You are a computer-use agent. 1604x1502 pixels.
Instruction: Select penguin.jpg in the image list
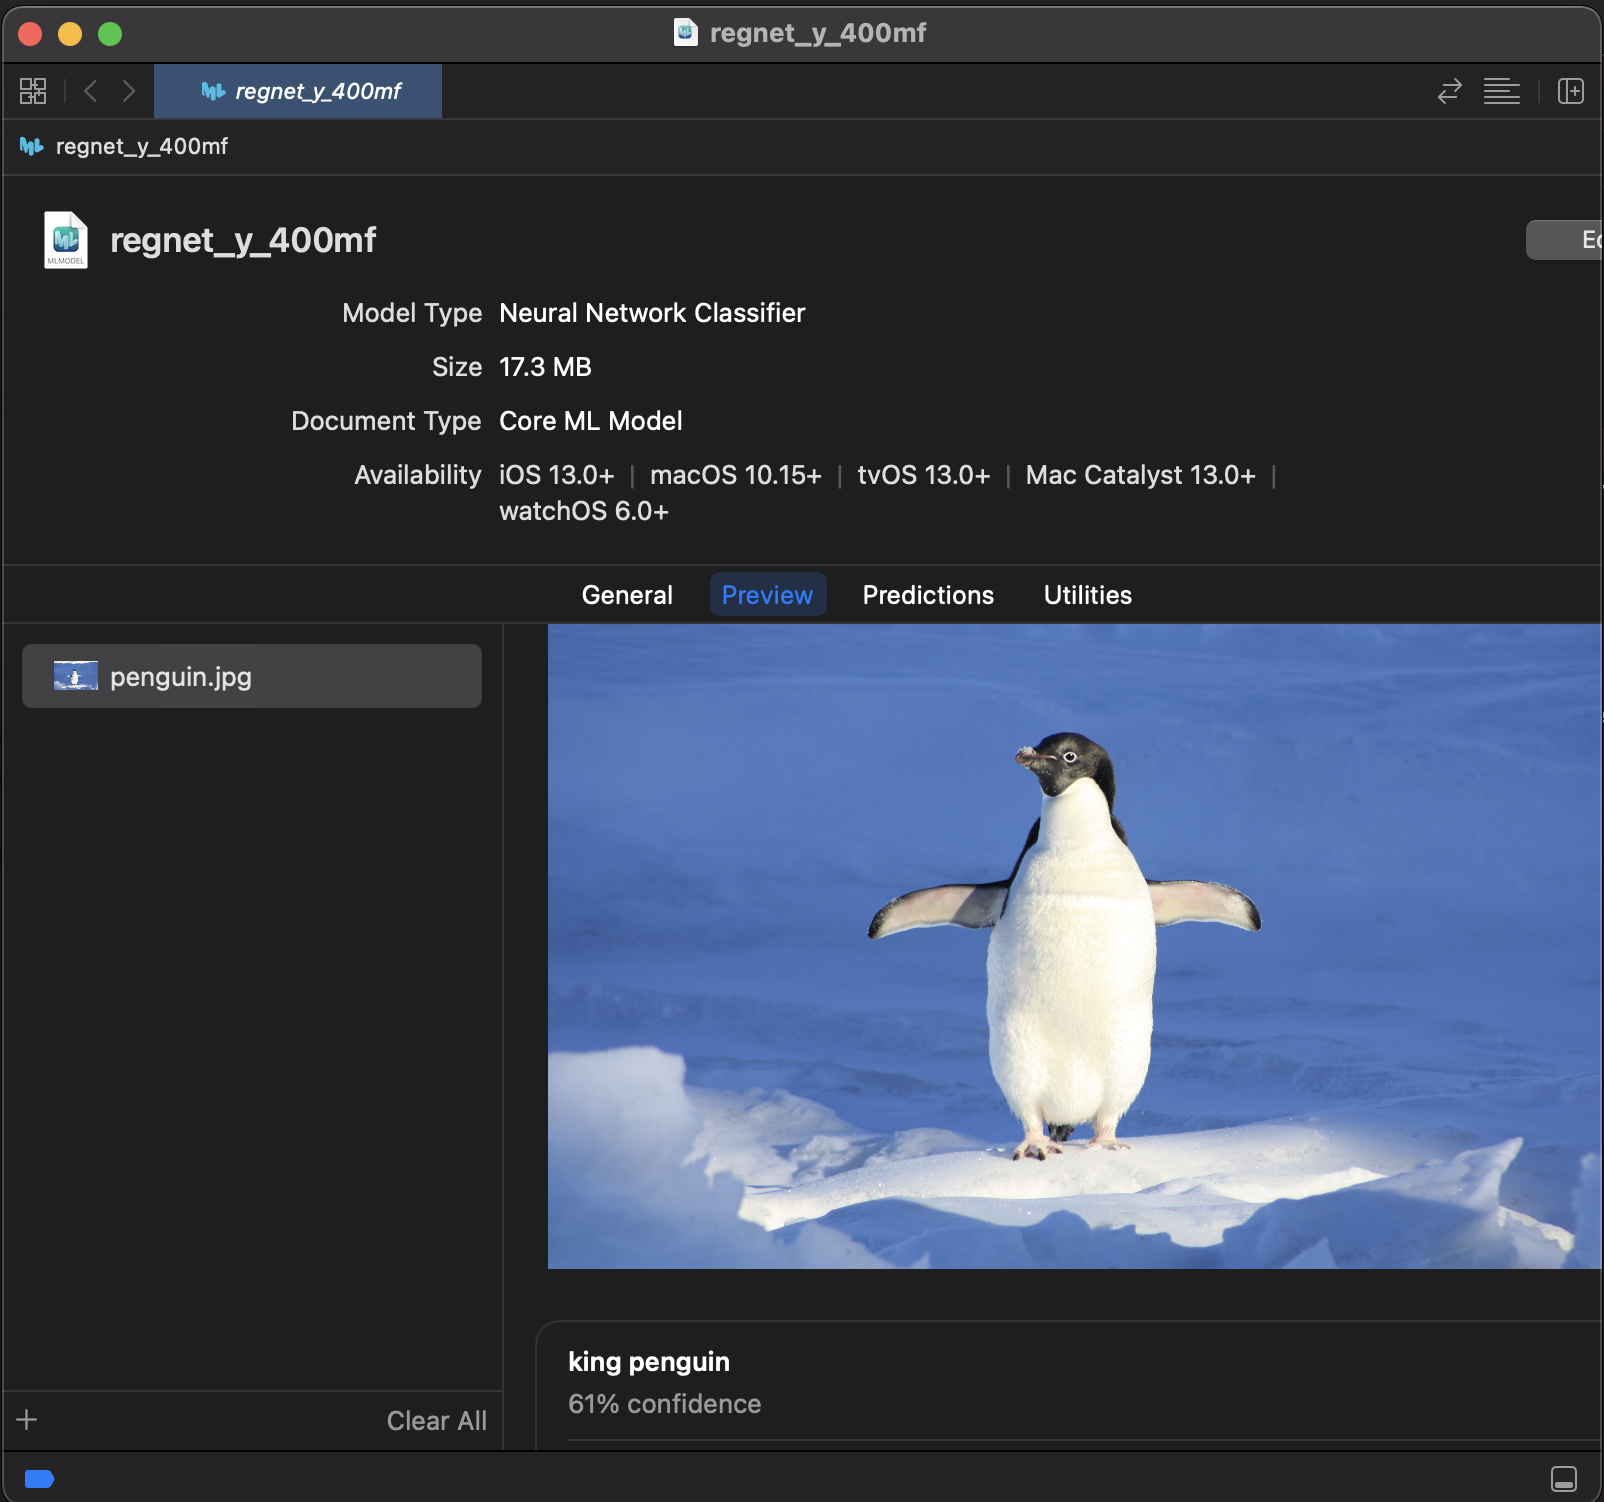click(x=252, y=677)
